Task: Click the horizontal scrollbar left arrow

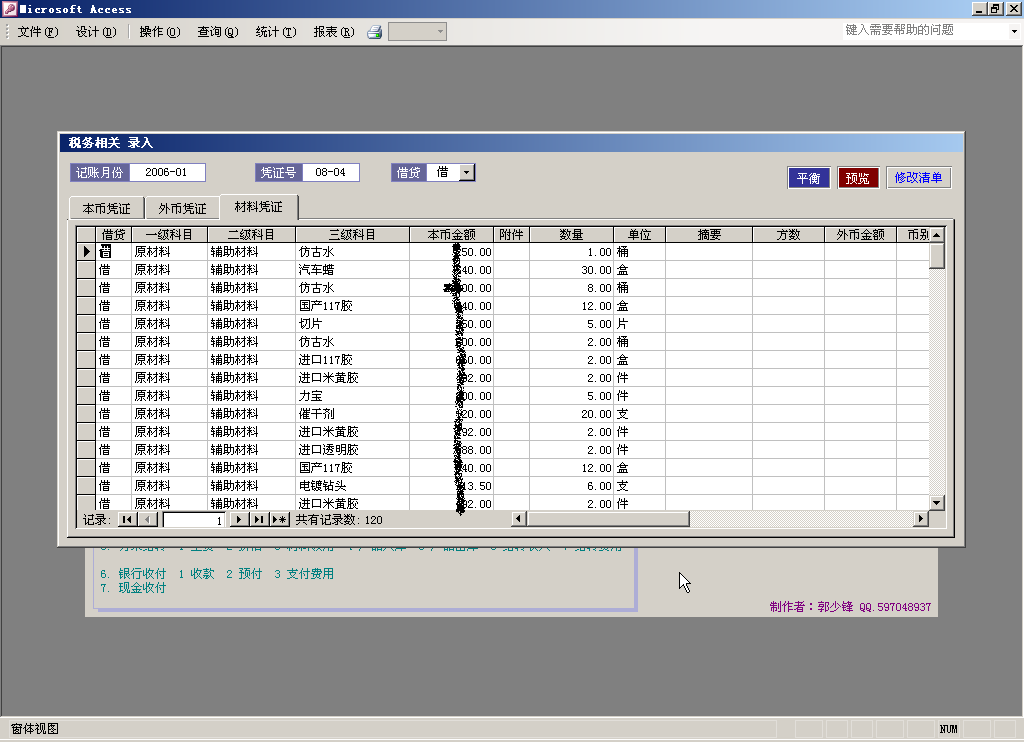Action: click(x=518, y=519)
